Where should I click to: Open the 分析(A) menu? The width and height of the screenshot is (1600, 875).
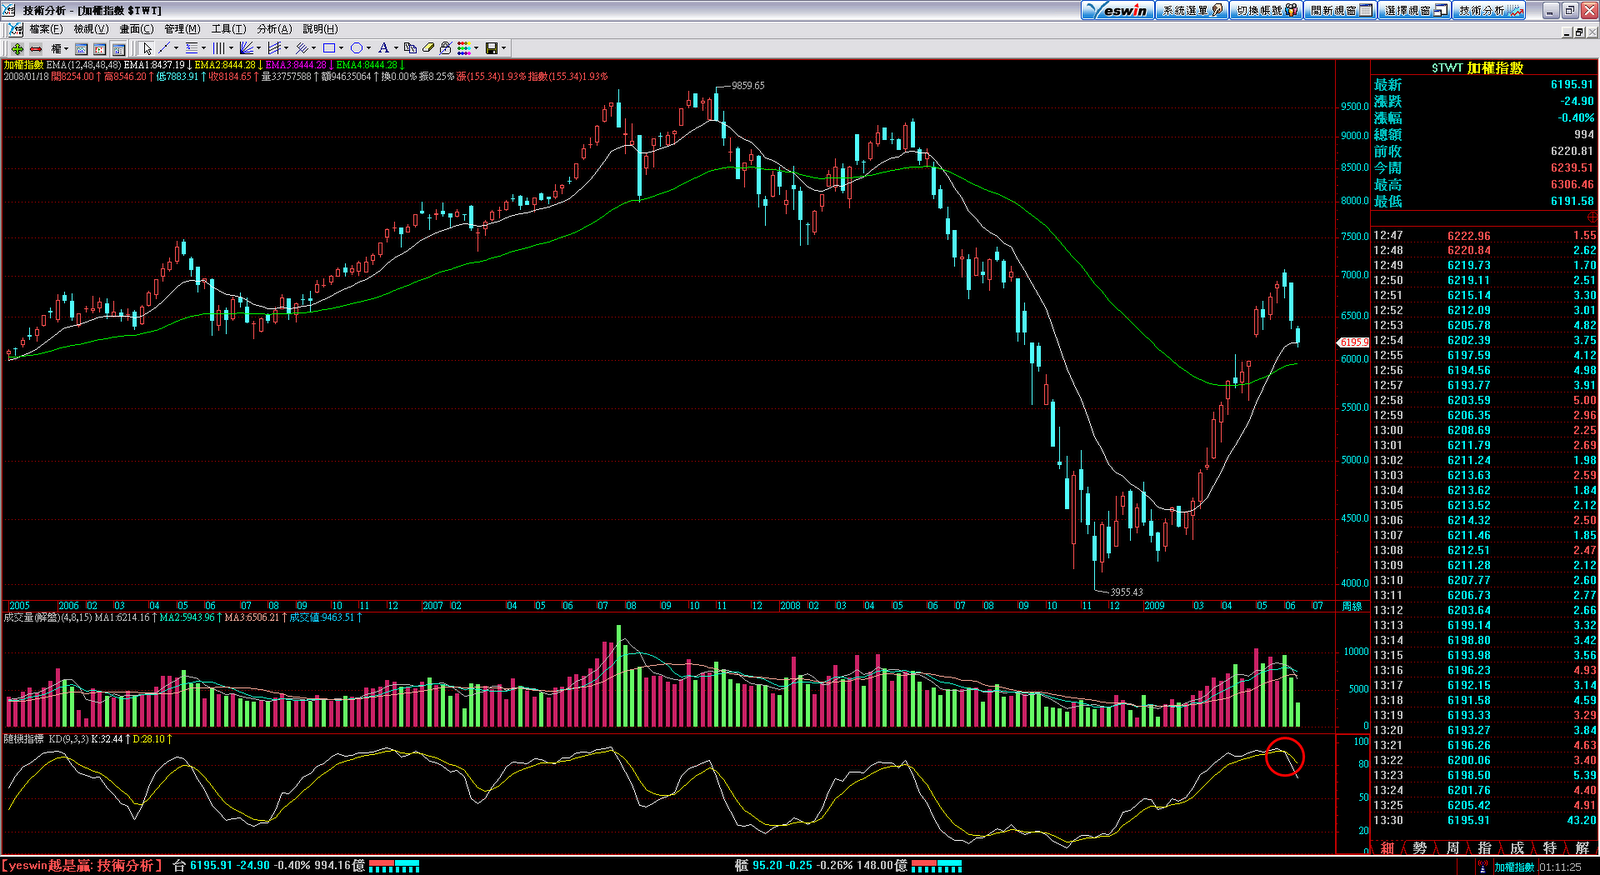274,29
